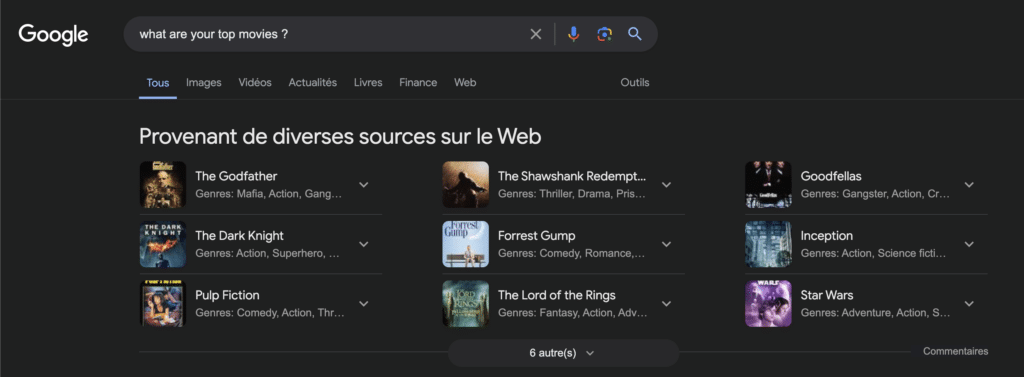Show '6 autre(s)' more movies
Viewport: 1024px width, 377px height.
[563, 353]
